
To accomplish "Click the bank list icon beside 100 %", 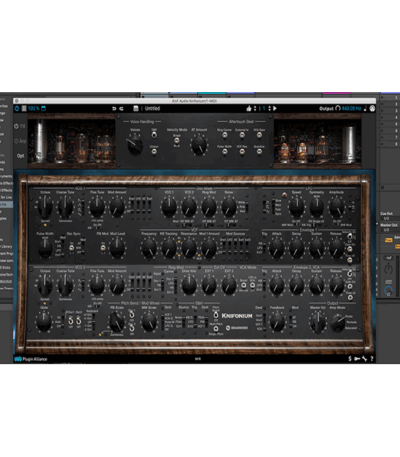I will (x=24, y=108).
